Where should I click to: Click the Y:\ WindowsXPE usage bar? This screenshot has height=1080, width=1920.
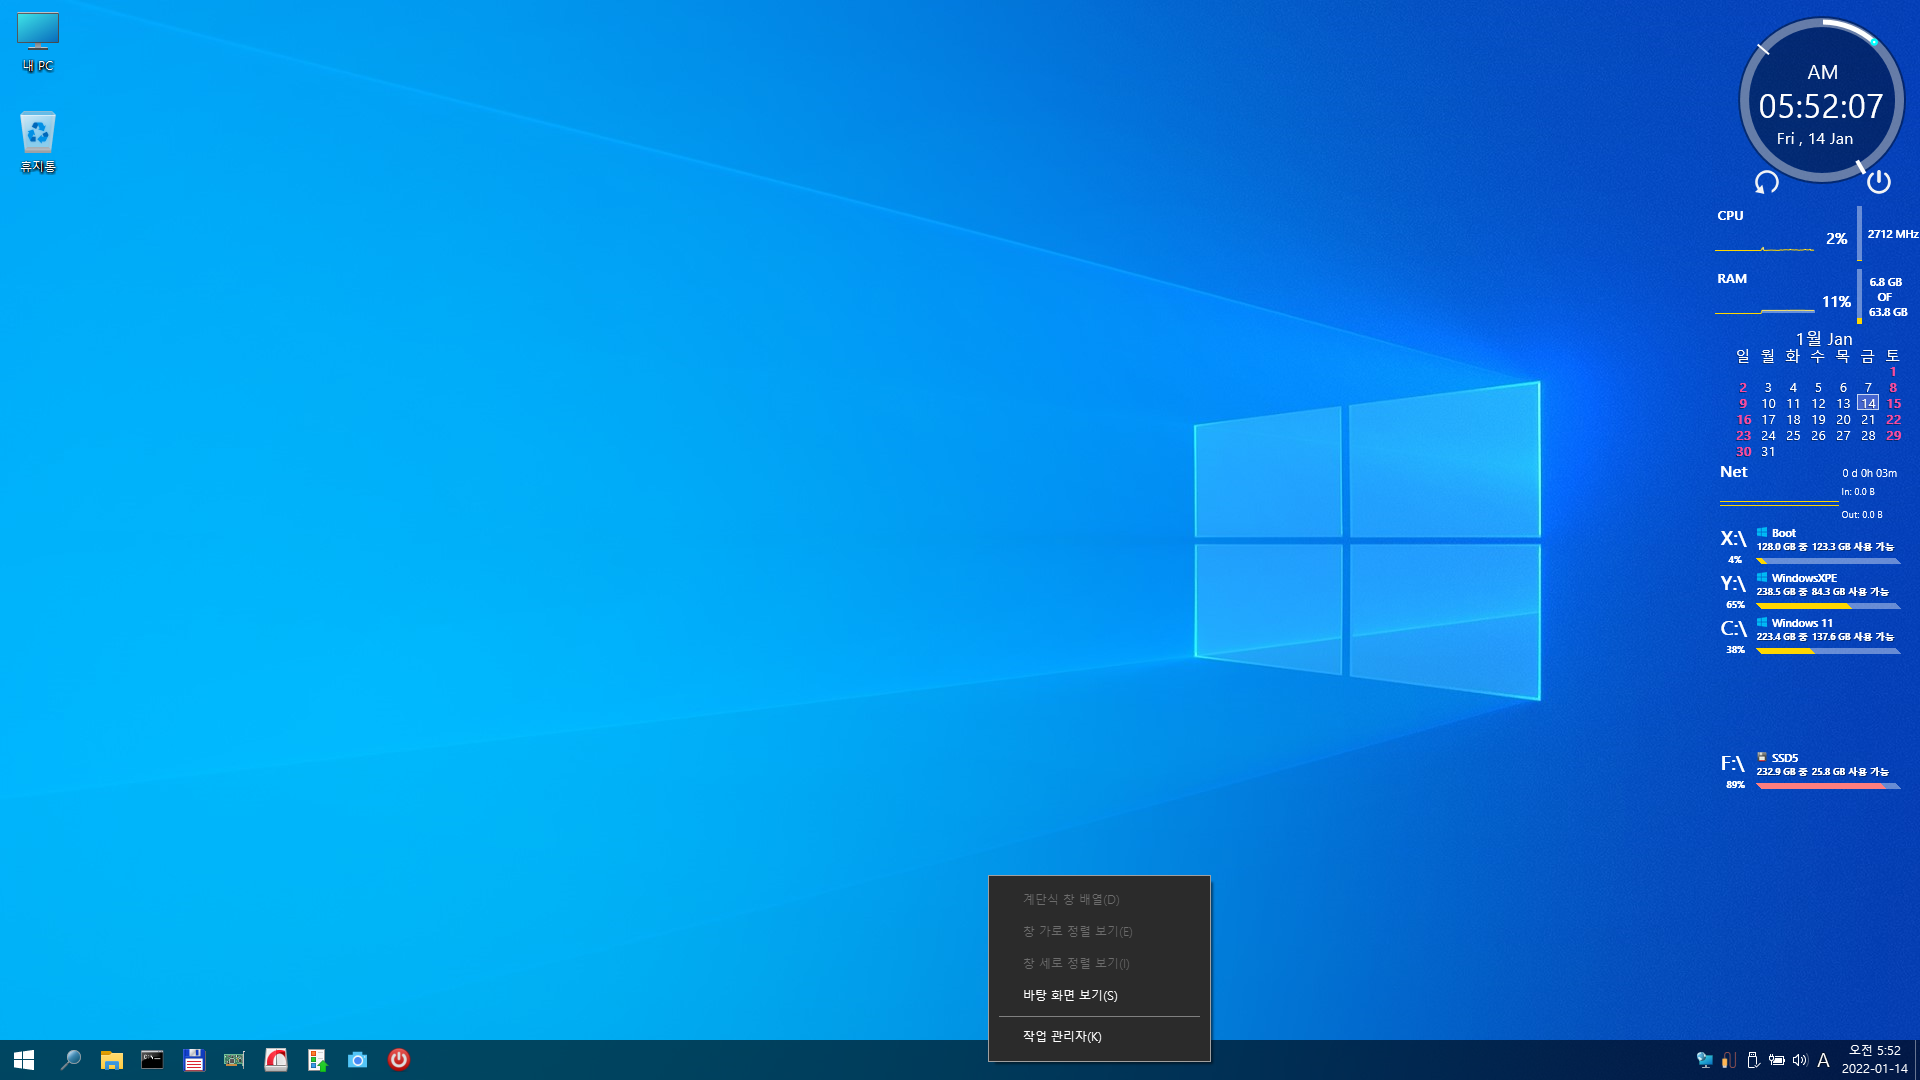(1828, 606)
